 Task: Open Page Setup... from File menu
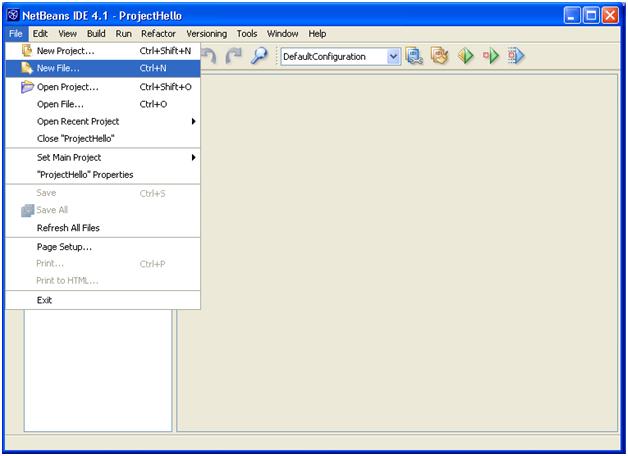tap(103, 247)
